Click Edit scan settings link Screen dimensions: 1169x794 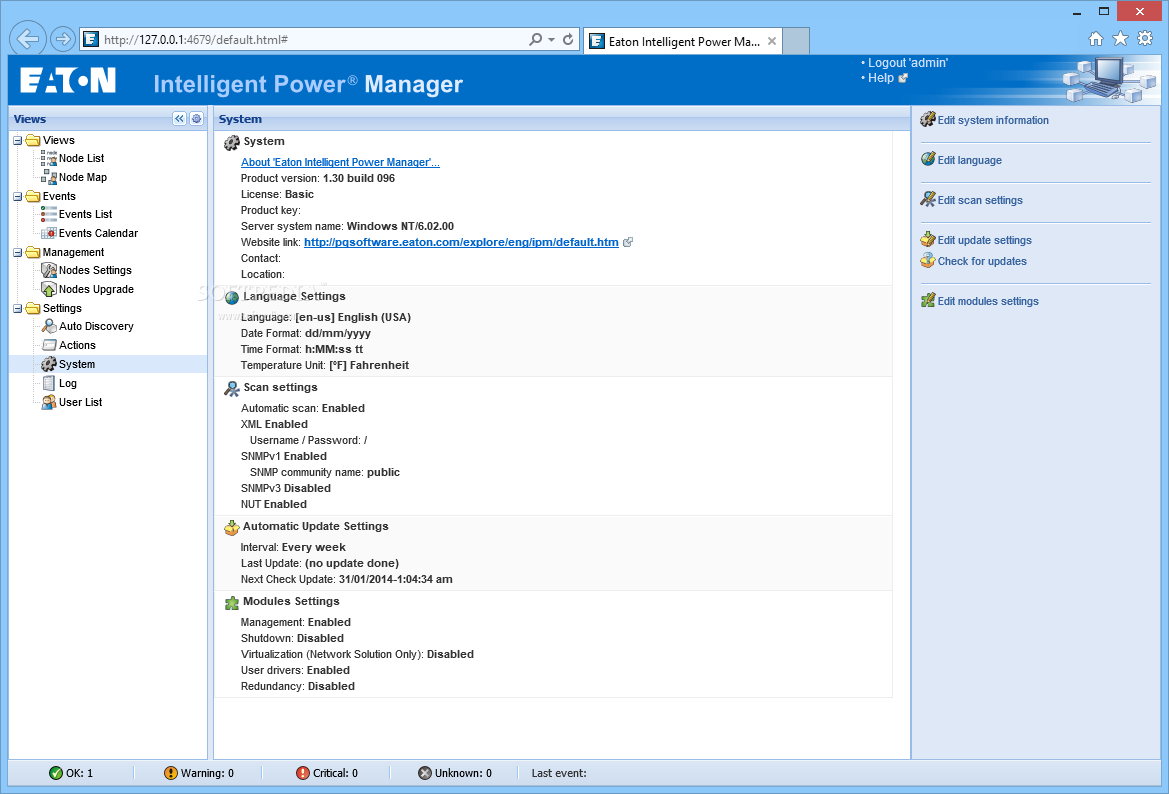pyautogui.click(x=980, y=200)
